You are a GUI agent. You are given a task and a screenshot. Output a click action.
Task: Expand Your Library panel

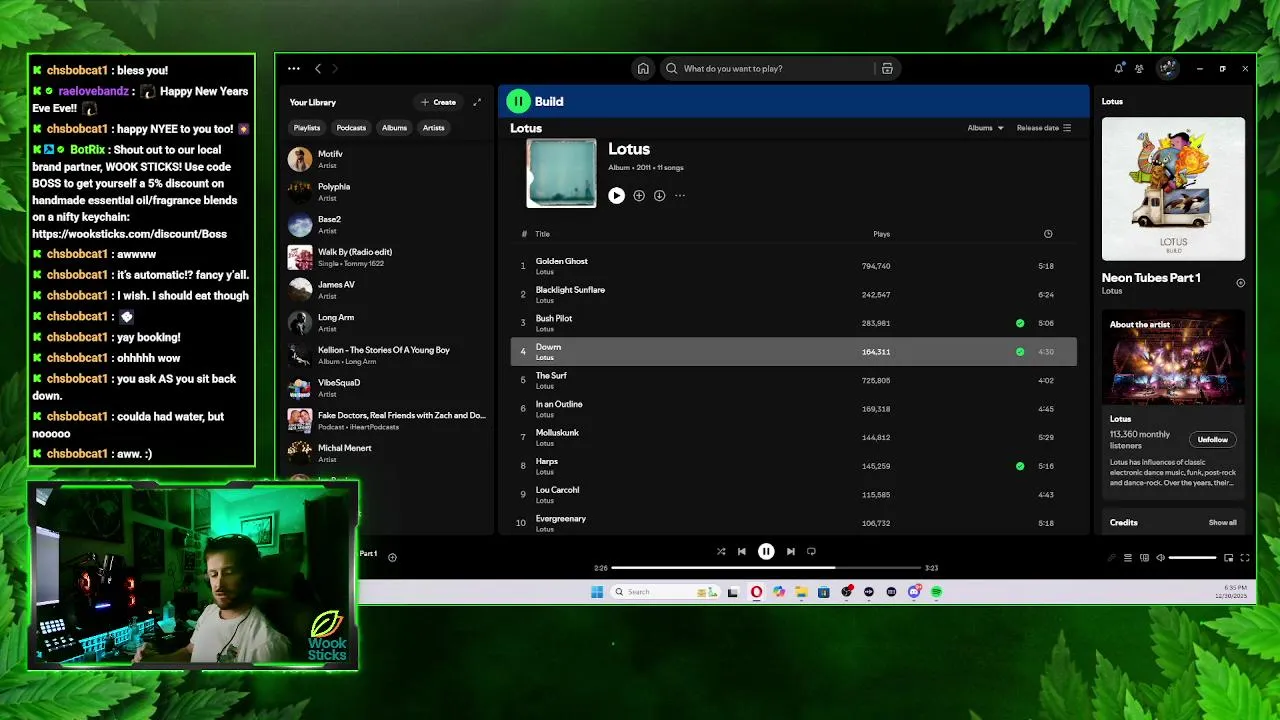point(477,102)
